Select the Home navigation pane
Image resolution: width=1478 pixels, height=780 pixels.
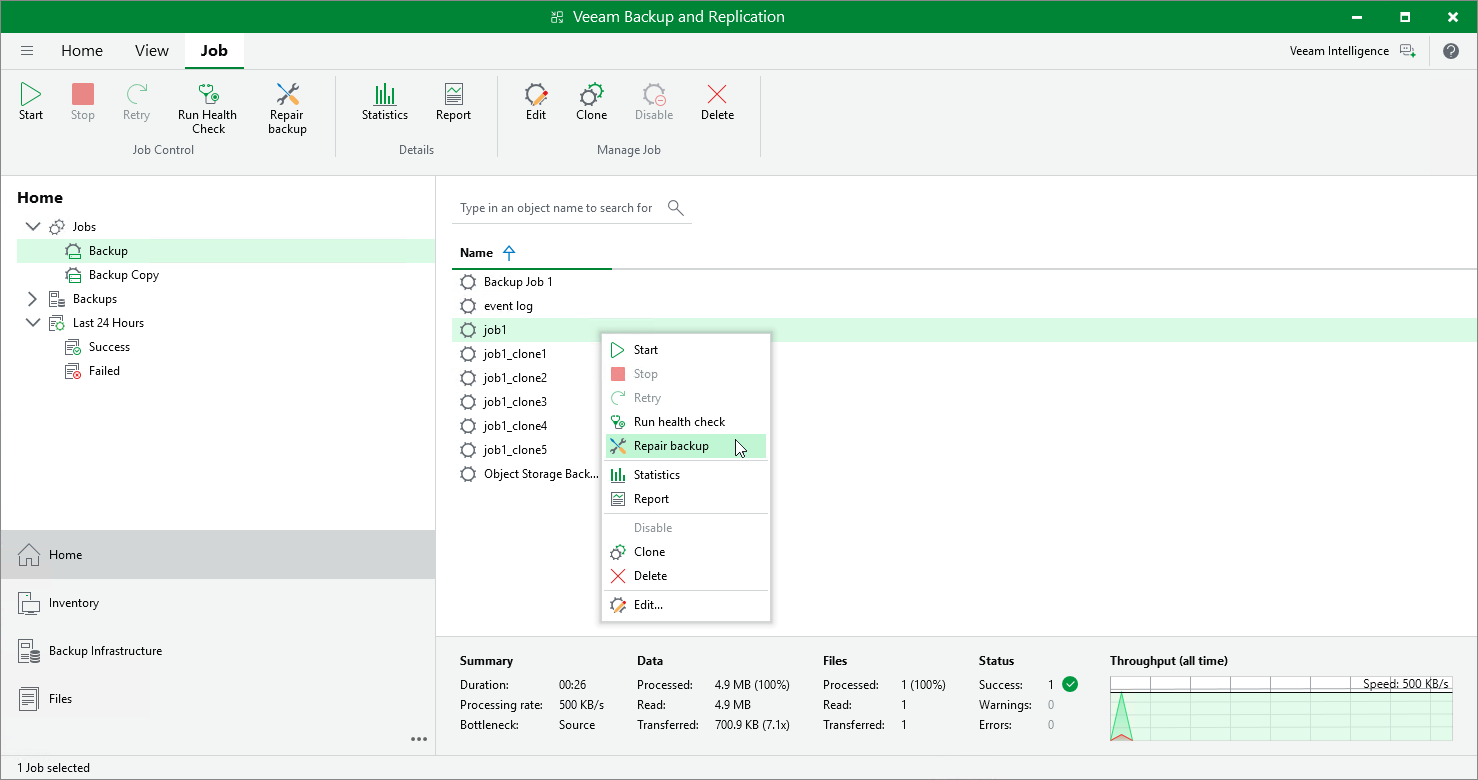[218, 554]
